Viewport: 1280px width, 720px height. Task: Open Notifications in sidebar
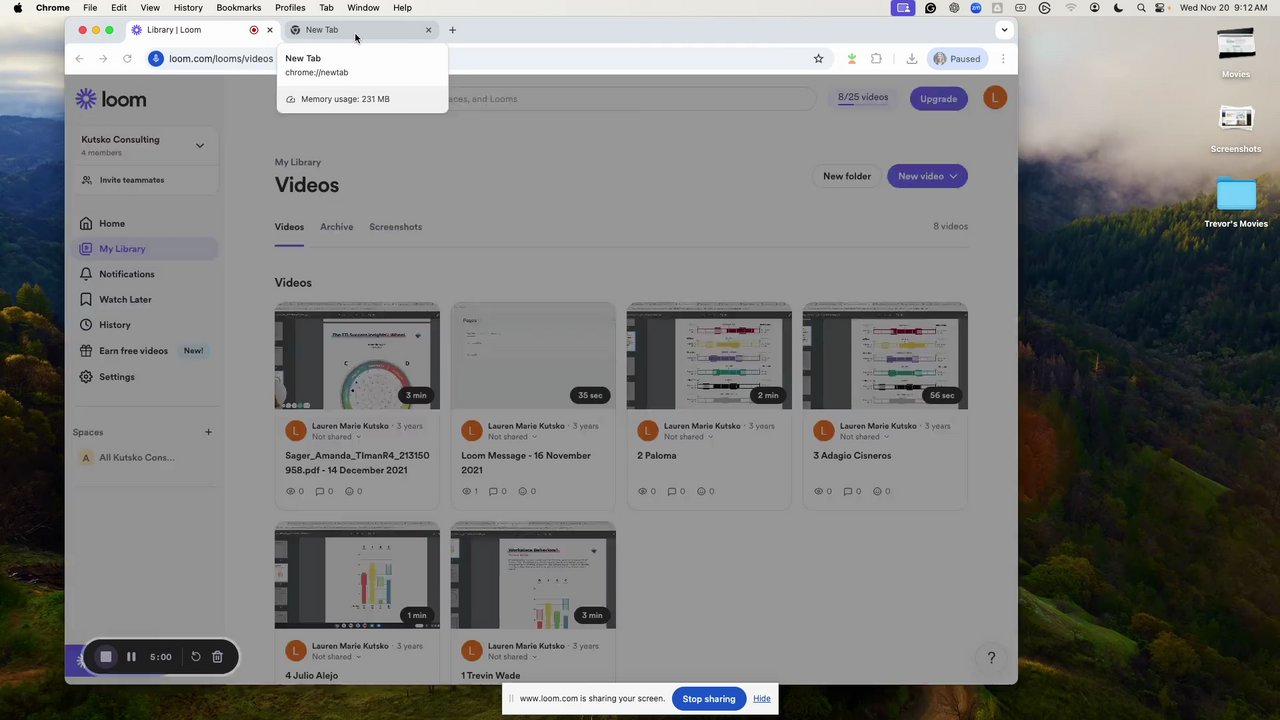(x=146, y=274)
